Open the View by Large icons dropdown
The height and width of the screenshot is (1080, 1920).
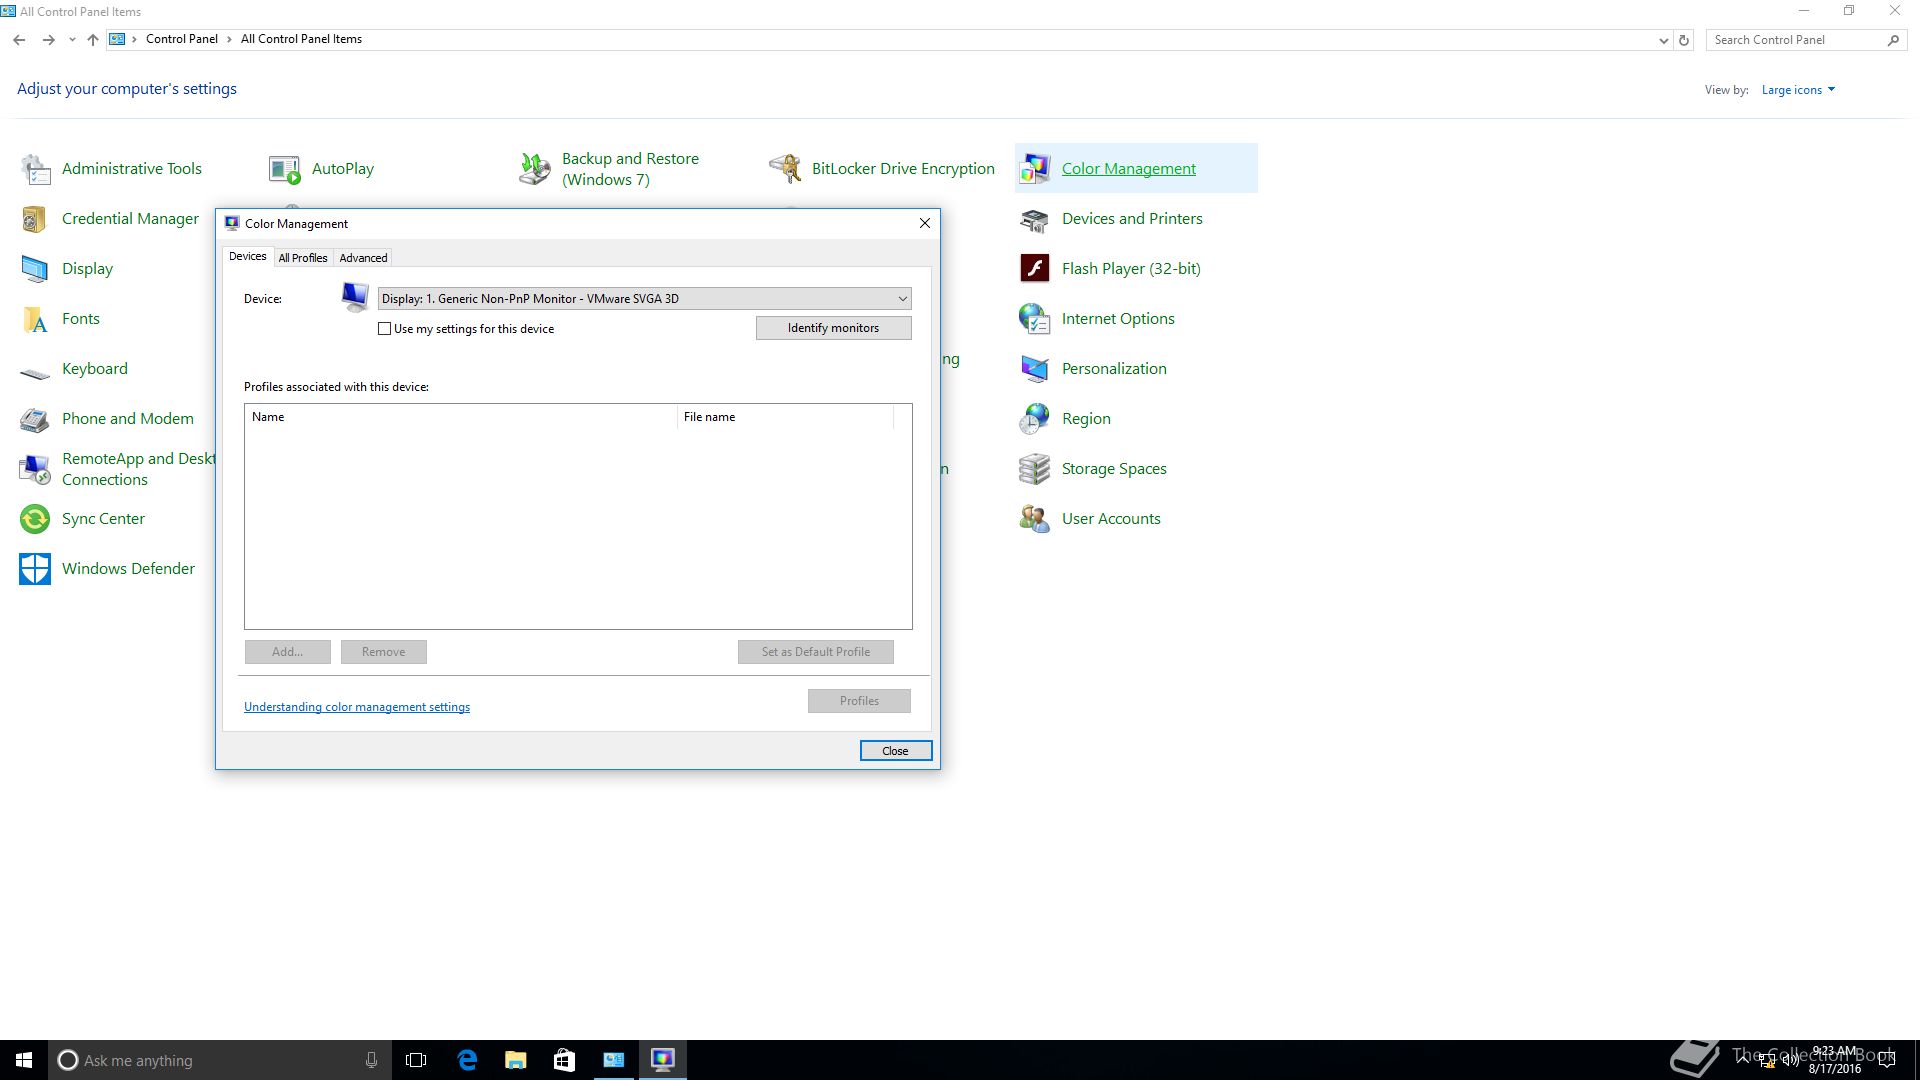click(x=1798, y=90)
